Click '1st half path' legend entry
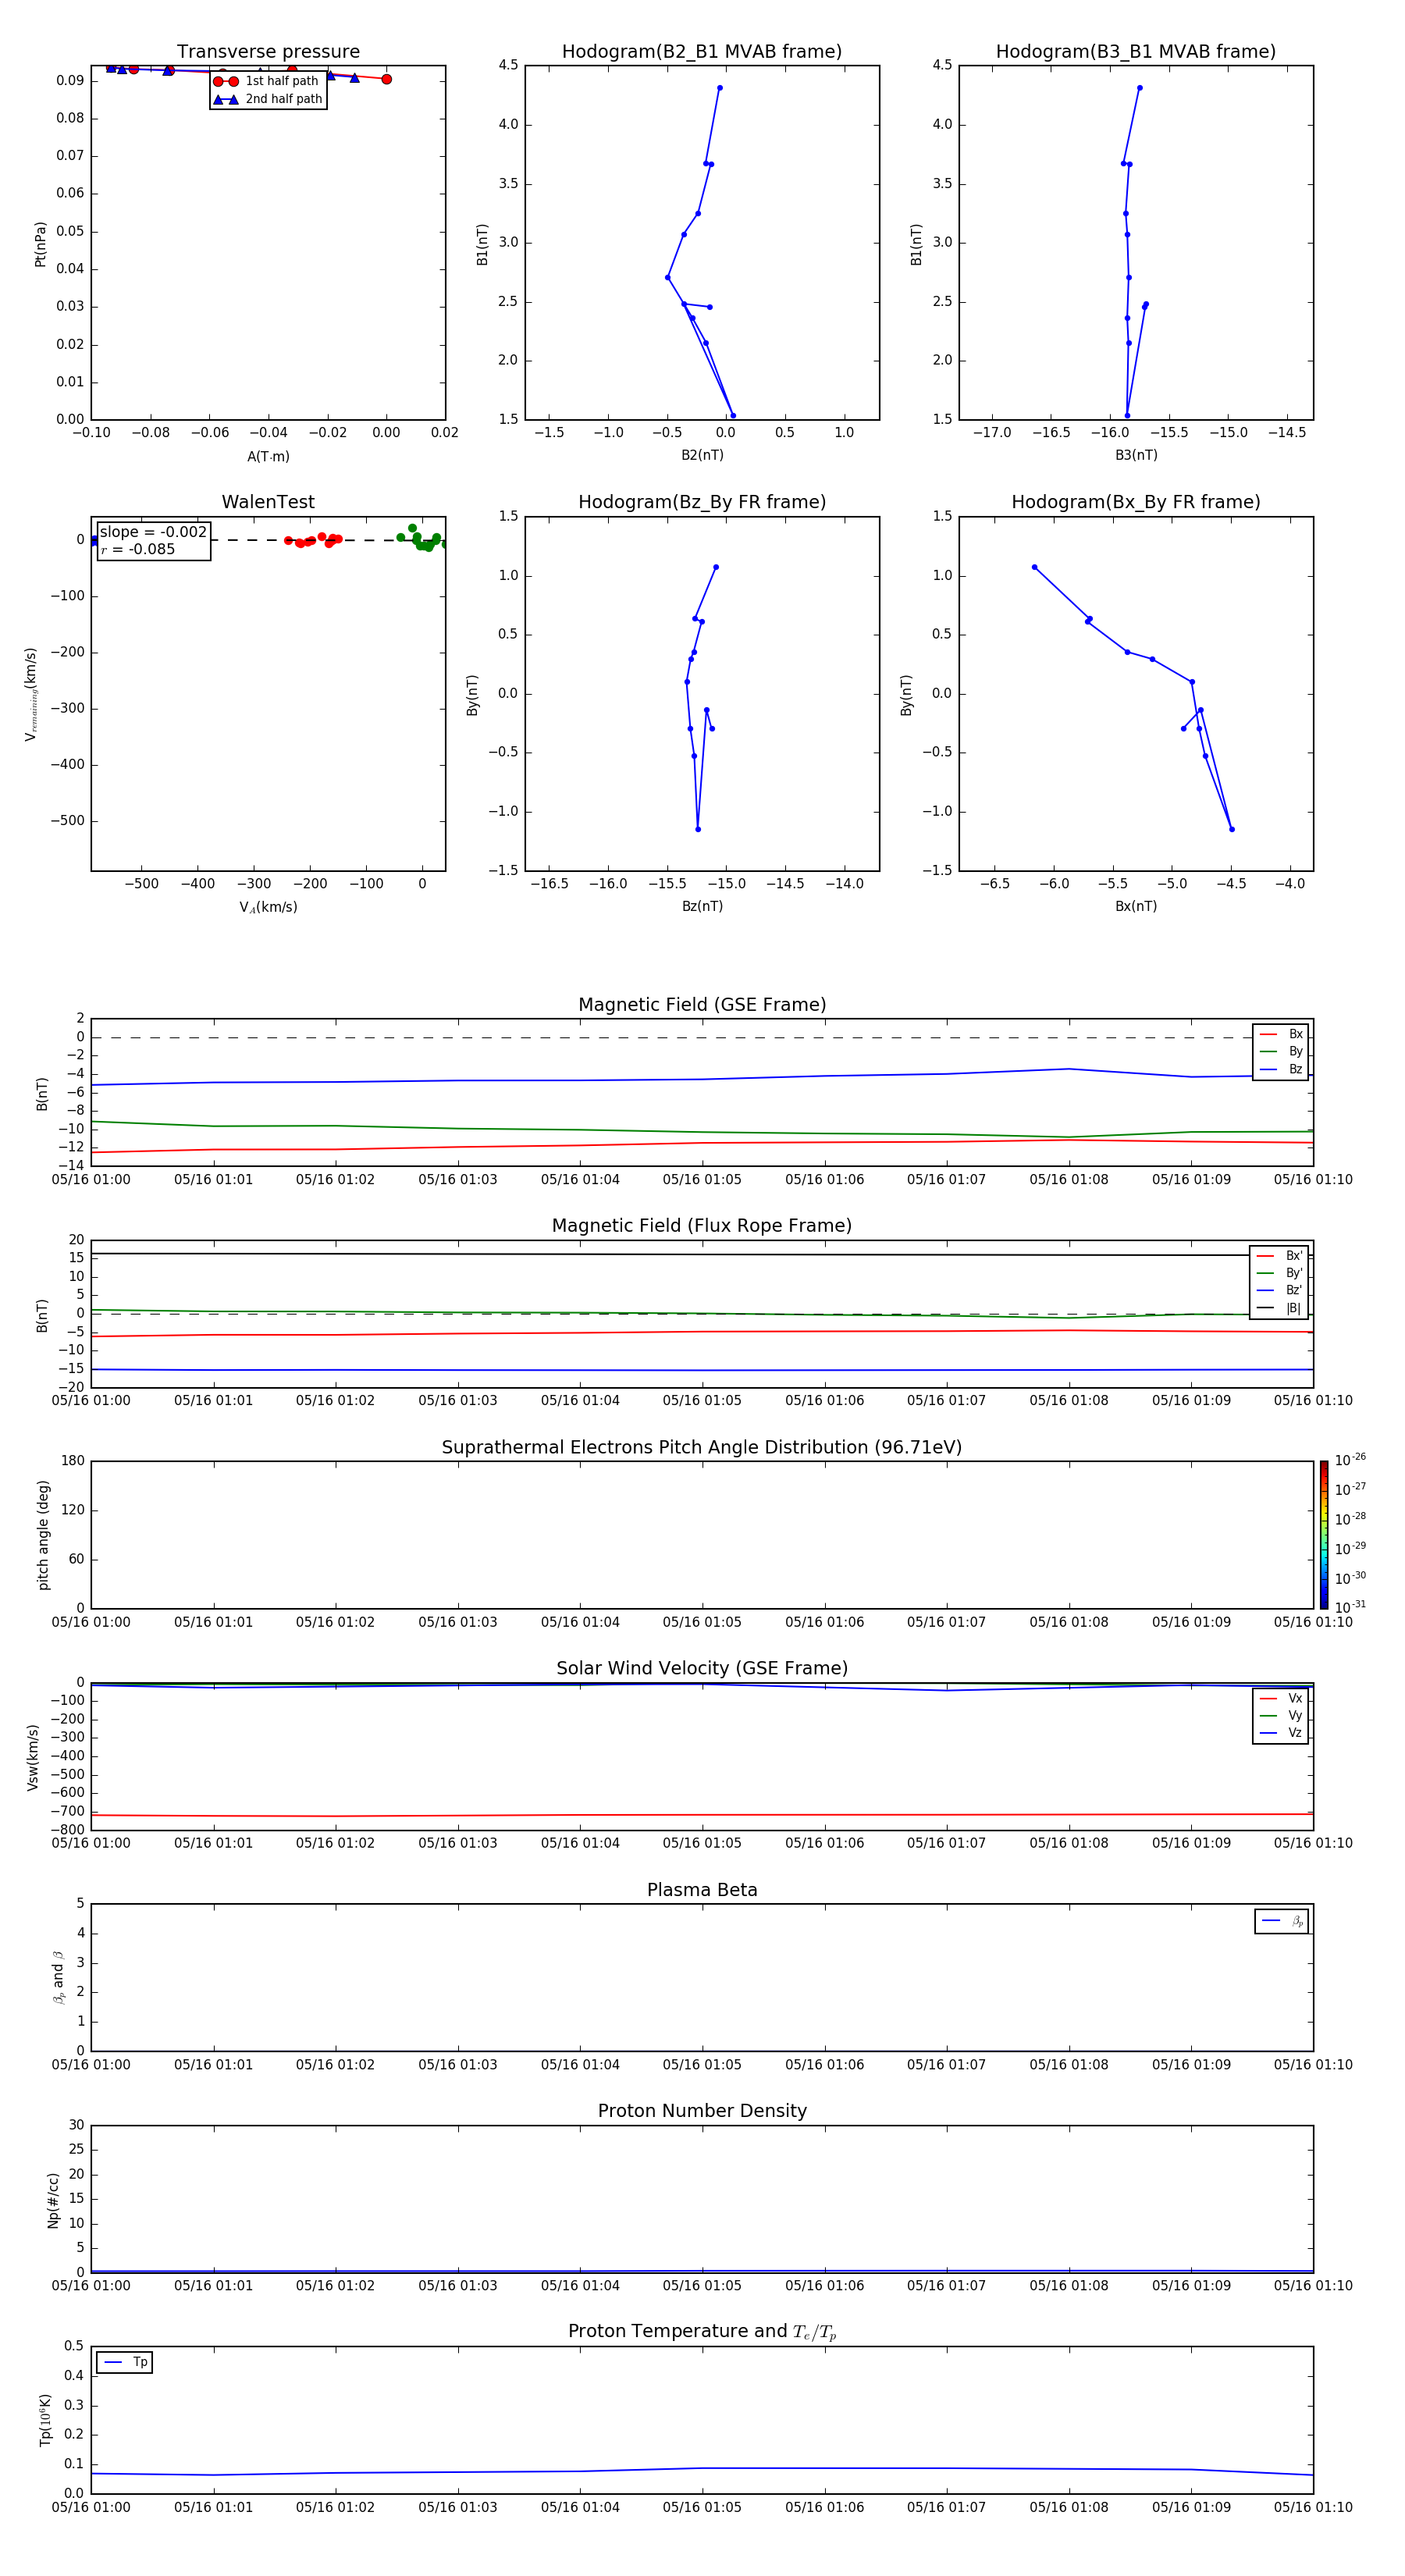The height and width of the screenshot is (2576, 1405). click(267, 81)
